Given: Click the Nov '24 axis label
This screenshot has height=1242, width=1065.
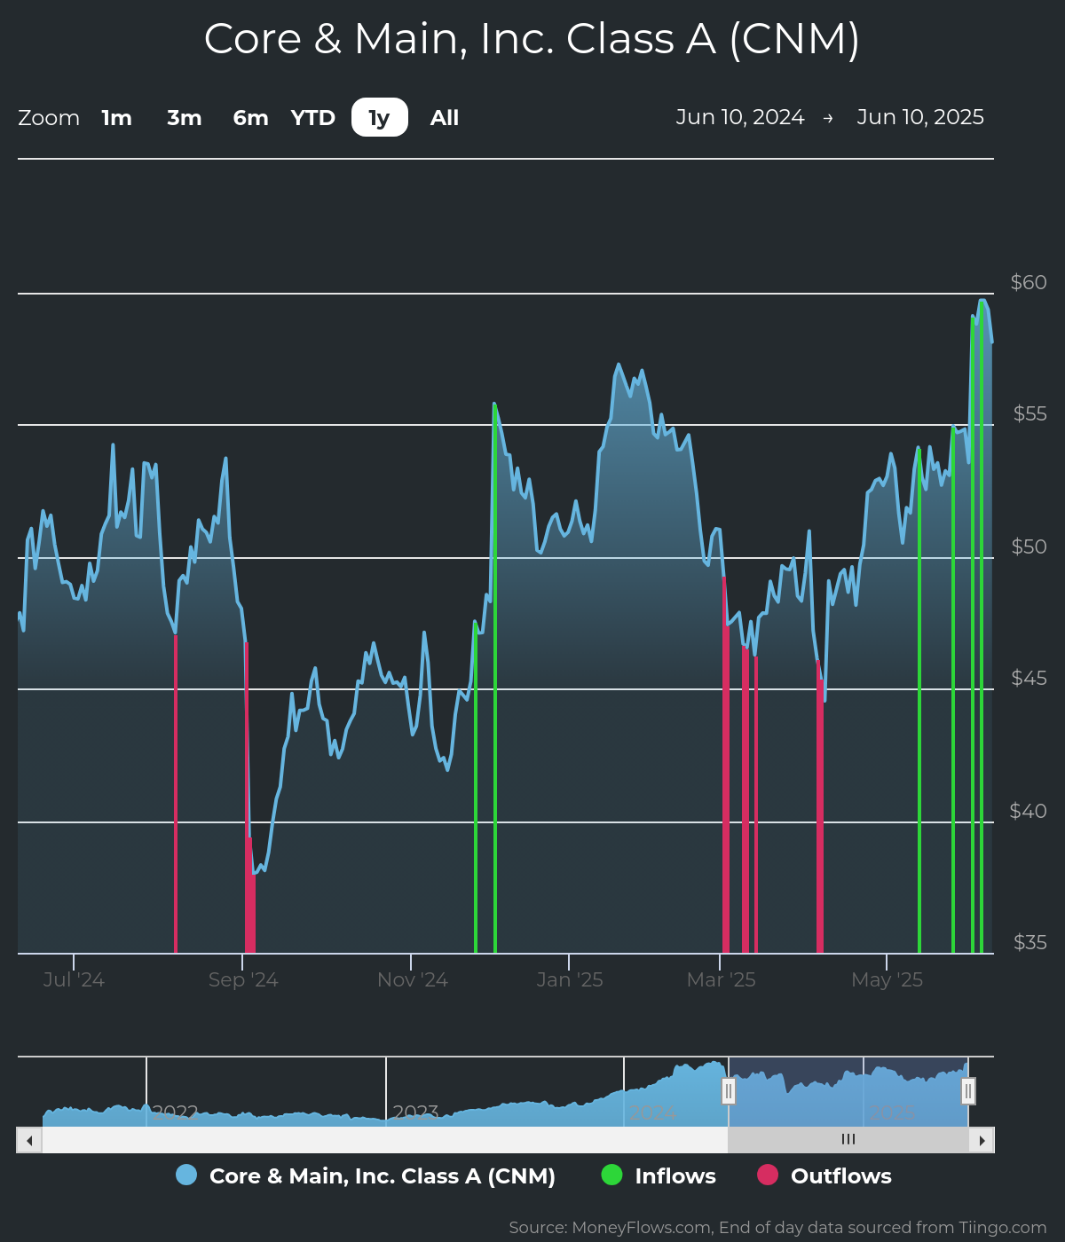Looking at the screenshot, I should pyautogui.click(x=412, y=980).
